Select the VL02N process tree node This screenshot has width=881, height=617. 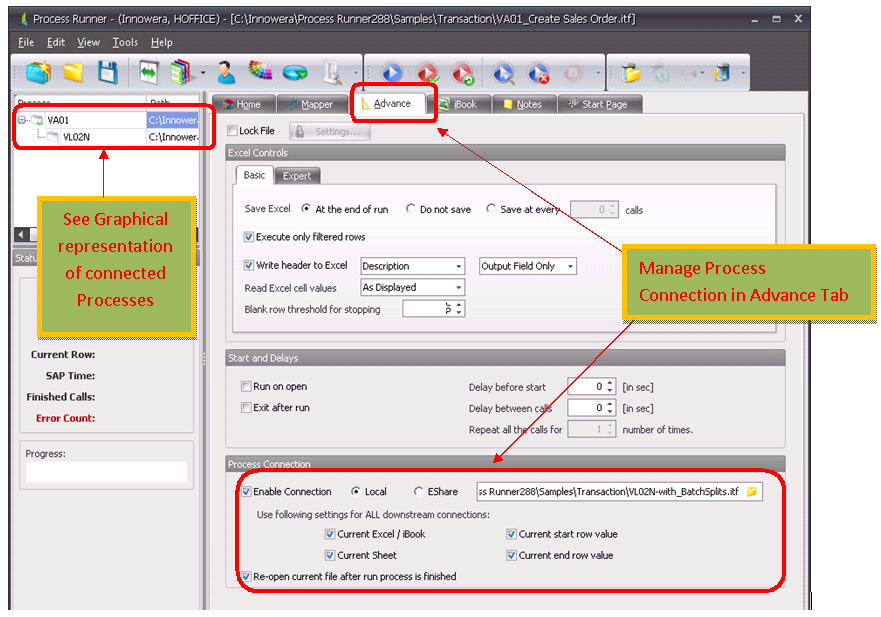[x=78, y=137]
